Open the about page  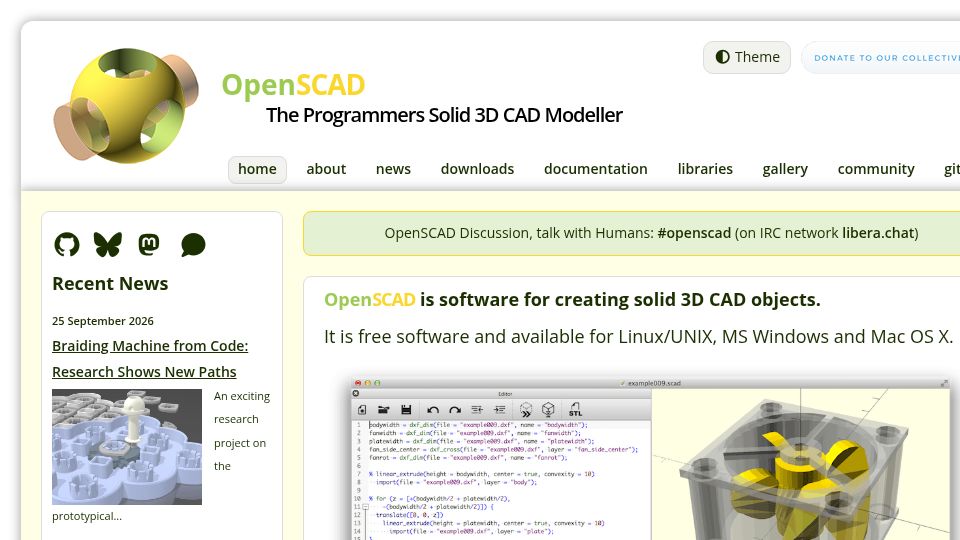[x=326, y=169]
